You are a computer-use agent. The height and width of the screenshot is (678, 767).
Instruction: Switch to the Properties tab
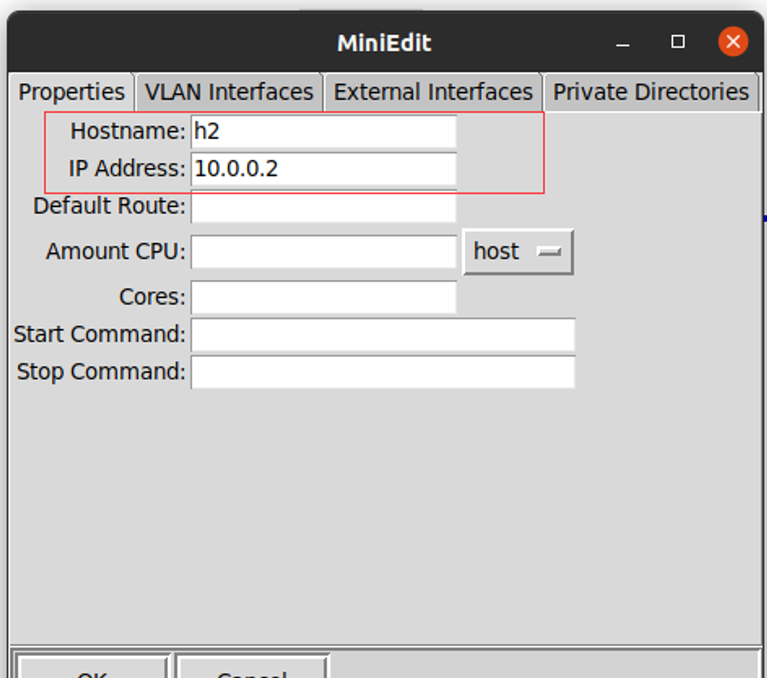[71, 92]
